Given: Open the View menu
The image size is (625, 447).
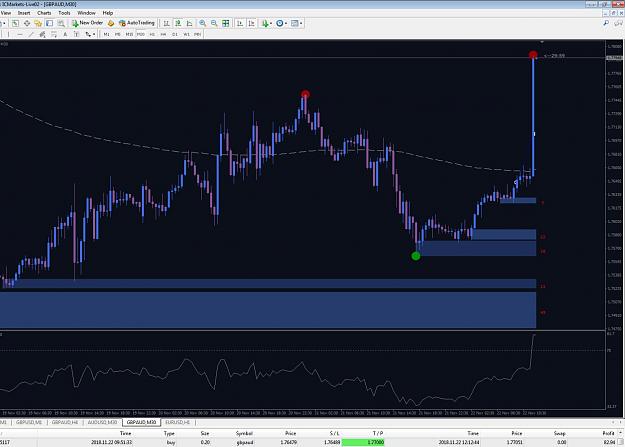Looking at the screenshot, I should pyautogui.click(x=6, y=13).
